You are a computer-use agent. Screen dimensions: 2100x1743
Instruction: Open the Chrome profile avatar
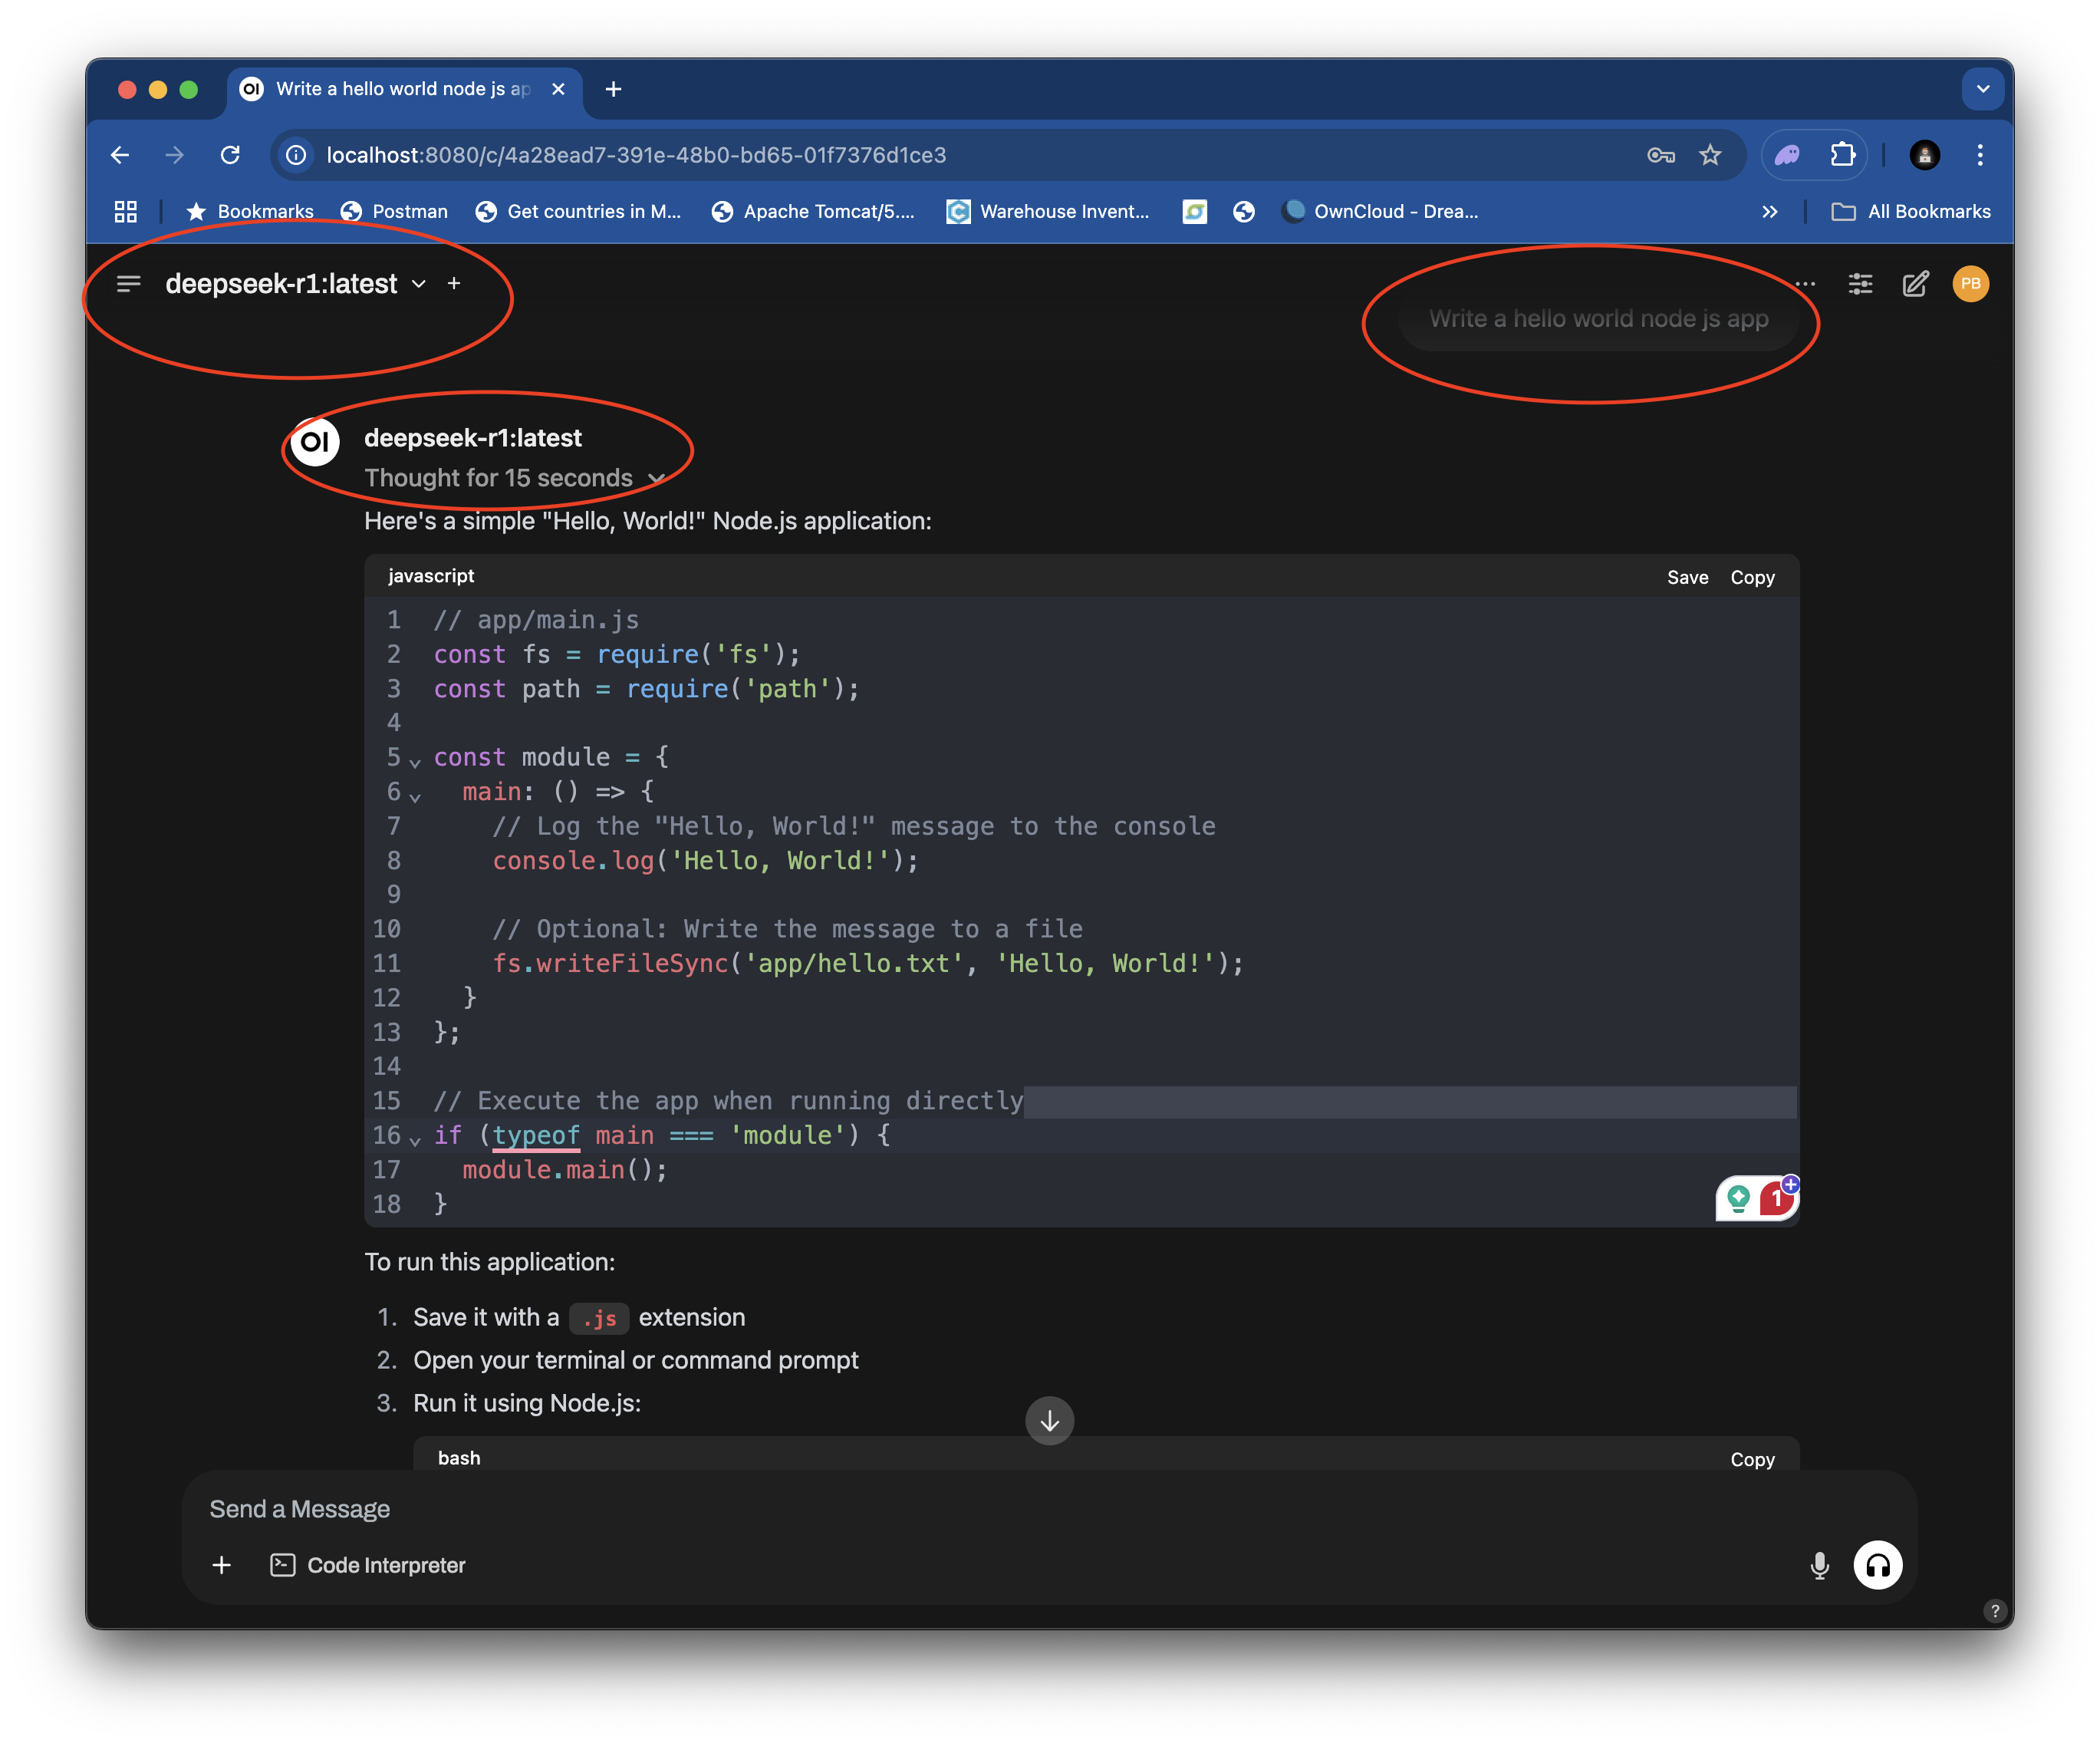[1924, 155]
